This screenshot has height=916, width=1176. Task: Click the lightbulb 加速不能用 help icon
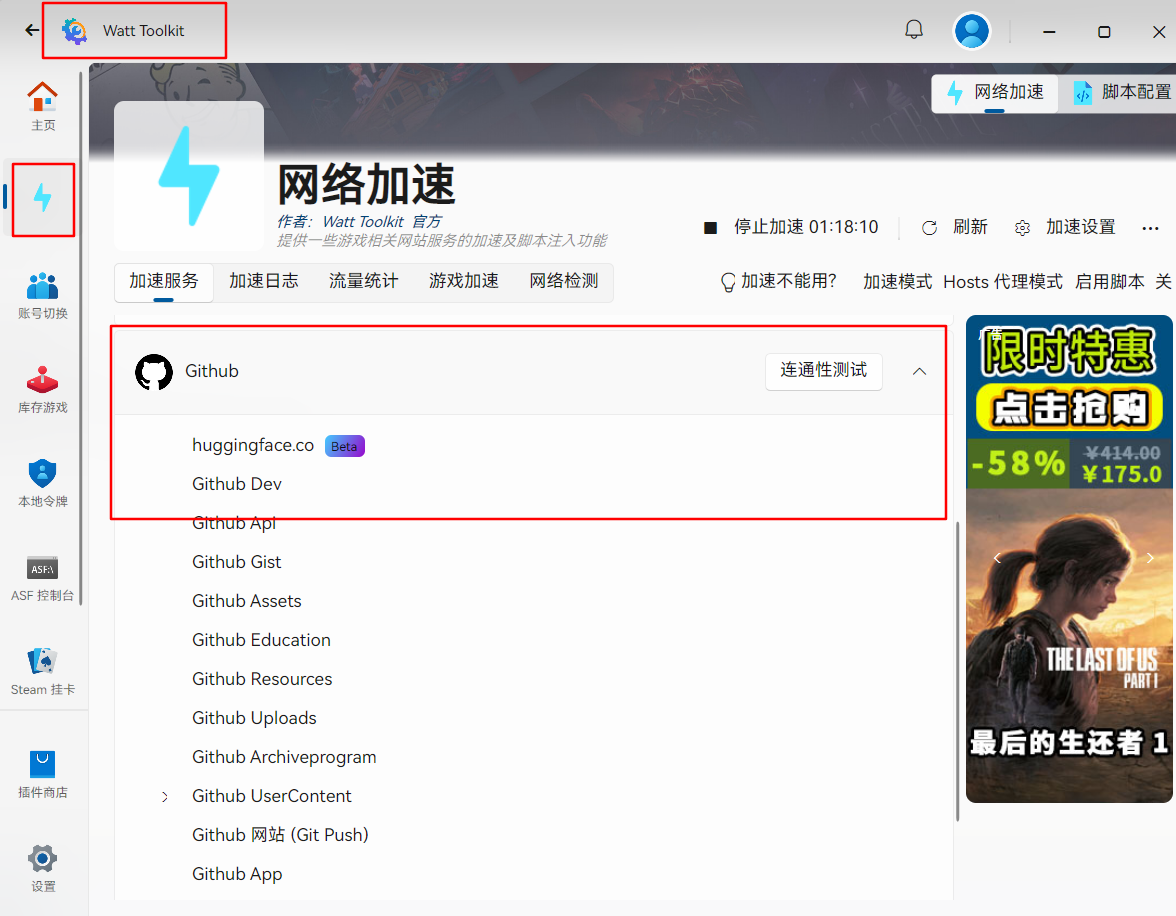tap(728, 282)
